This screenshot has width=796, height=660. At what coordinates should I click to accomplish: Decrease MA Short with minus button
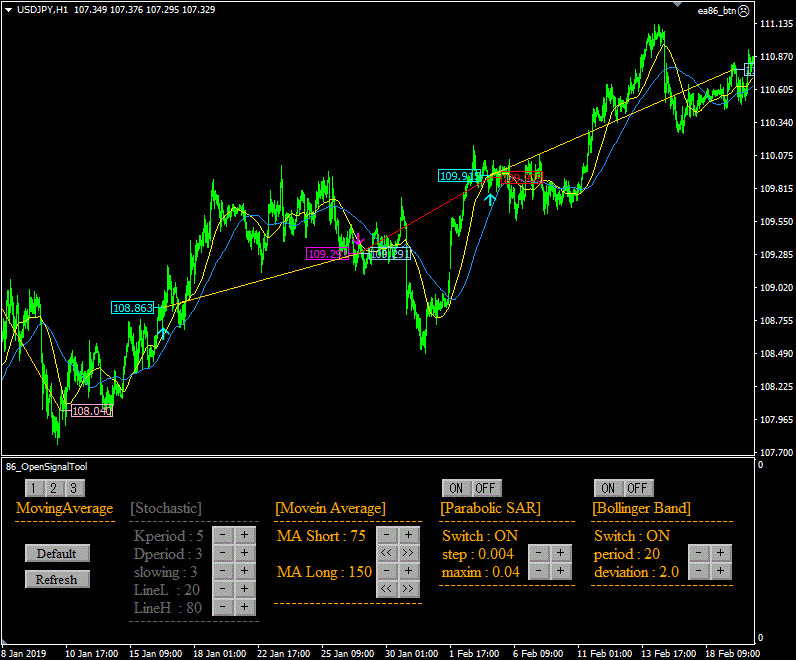click(387, 535)
